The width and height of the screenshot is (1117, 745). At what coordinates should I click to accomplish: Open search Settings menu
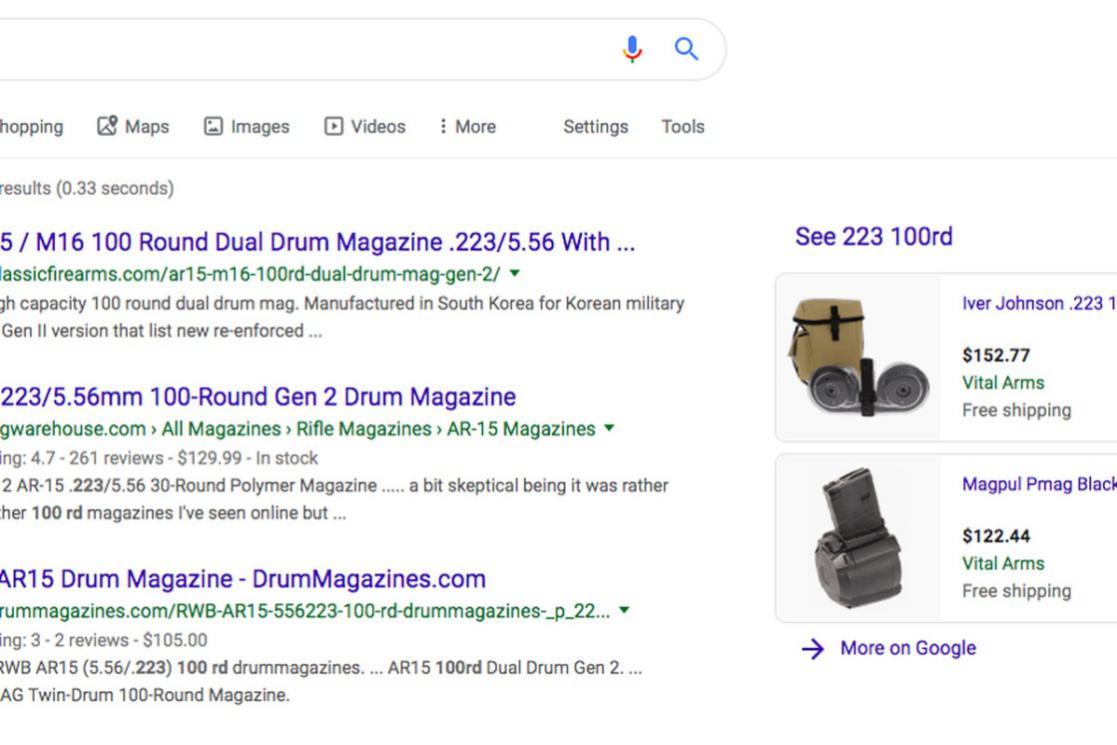point(595,127)
